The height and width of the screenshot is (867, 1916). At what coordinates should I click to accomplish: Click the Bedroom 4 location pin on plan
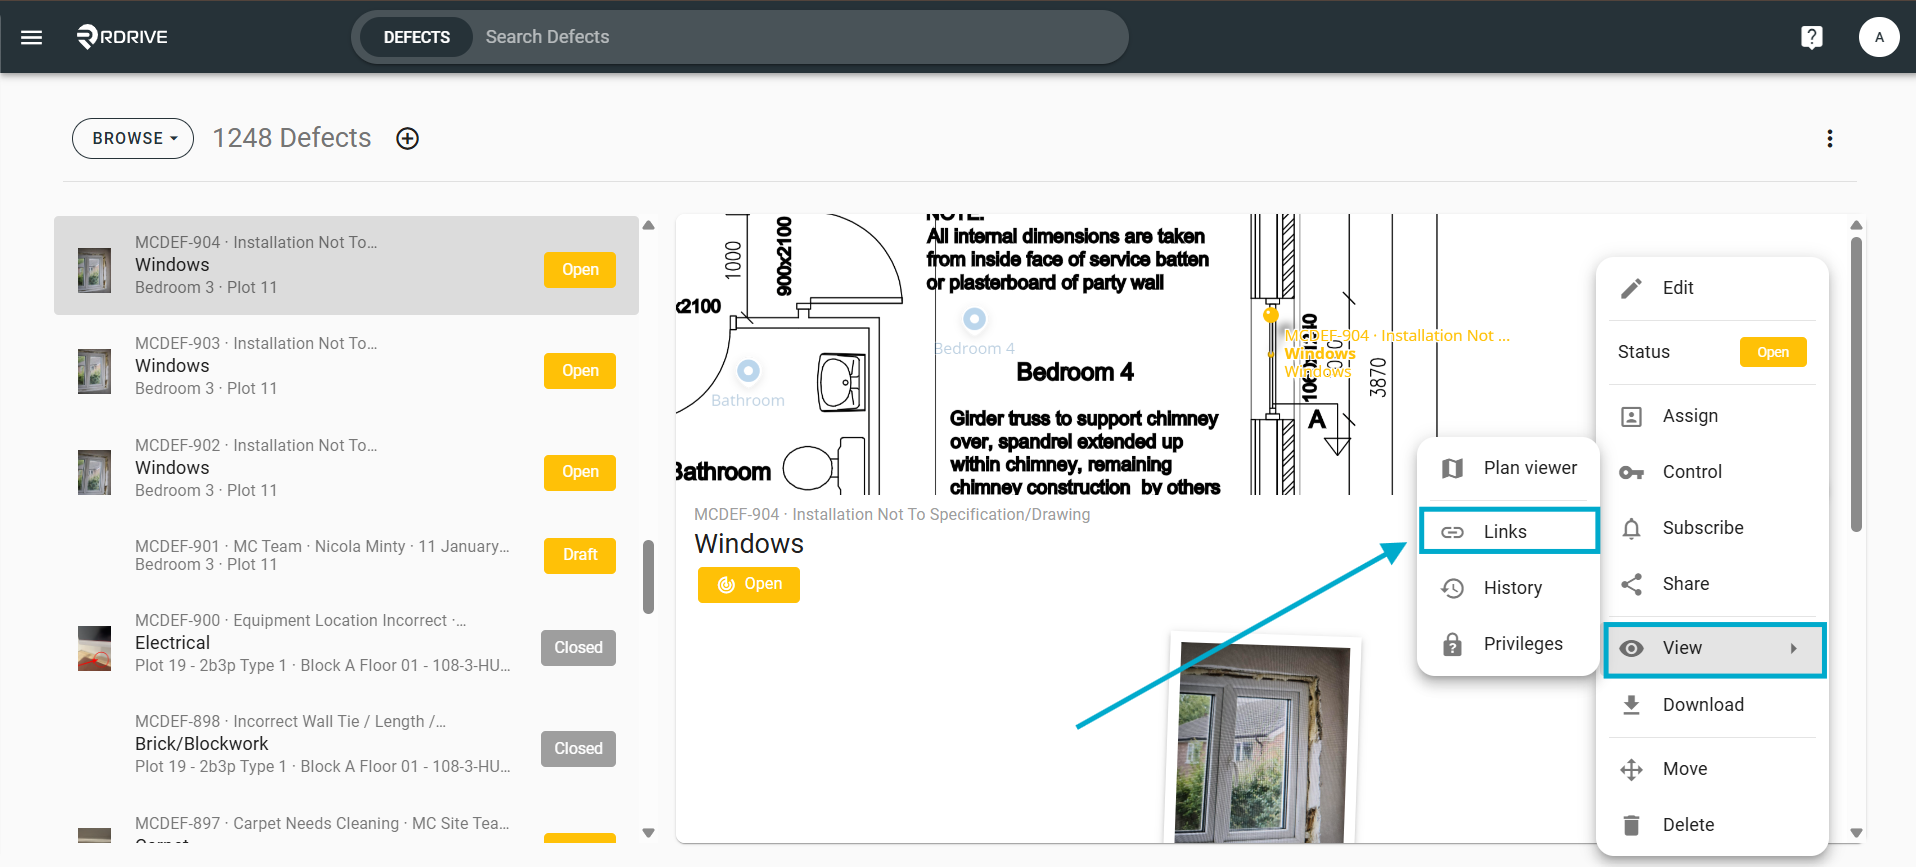(974, 319)
